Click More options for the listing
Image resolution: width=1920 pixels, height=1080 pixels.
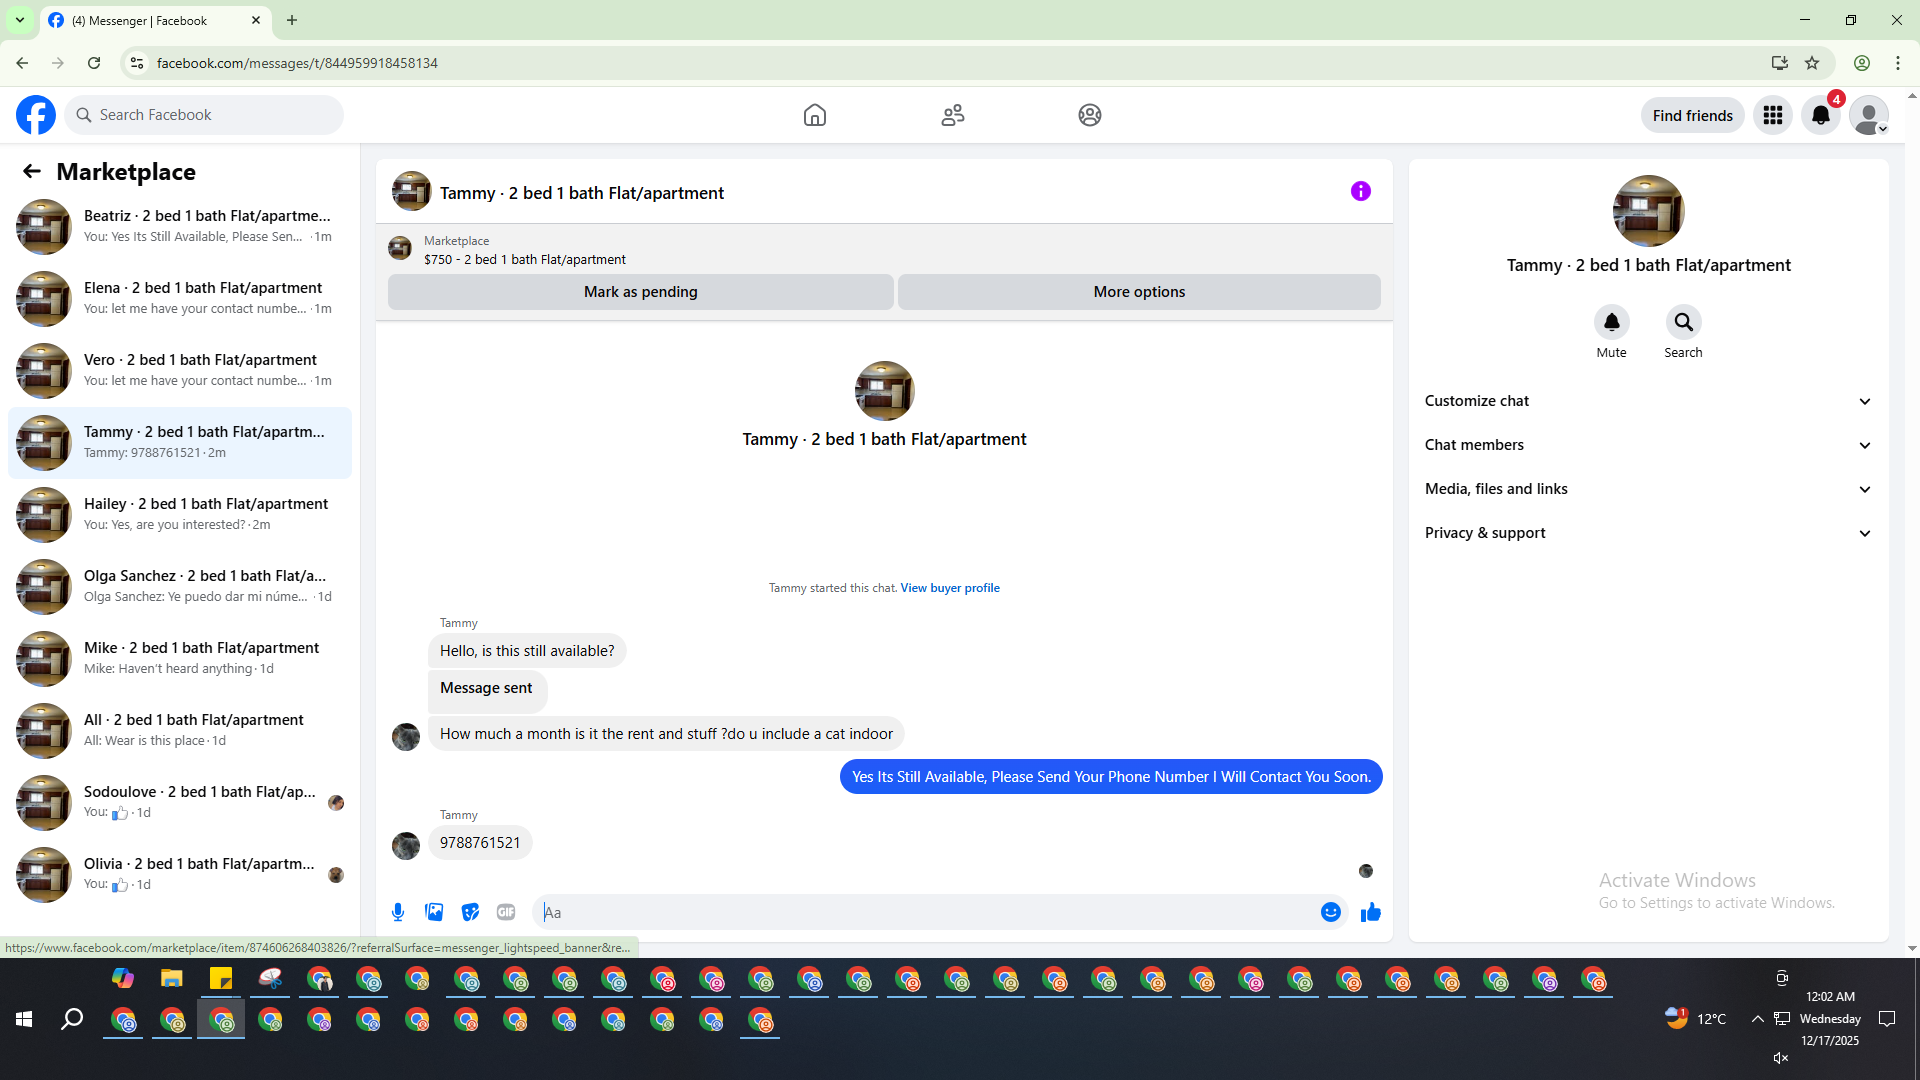click(1139, 292)
